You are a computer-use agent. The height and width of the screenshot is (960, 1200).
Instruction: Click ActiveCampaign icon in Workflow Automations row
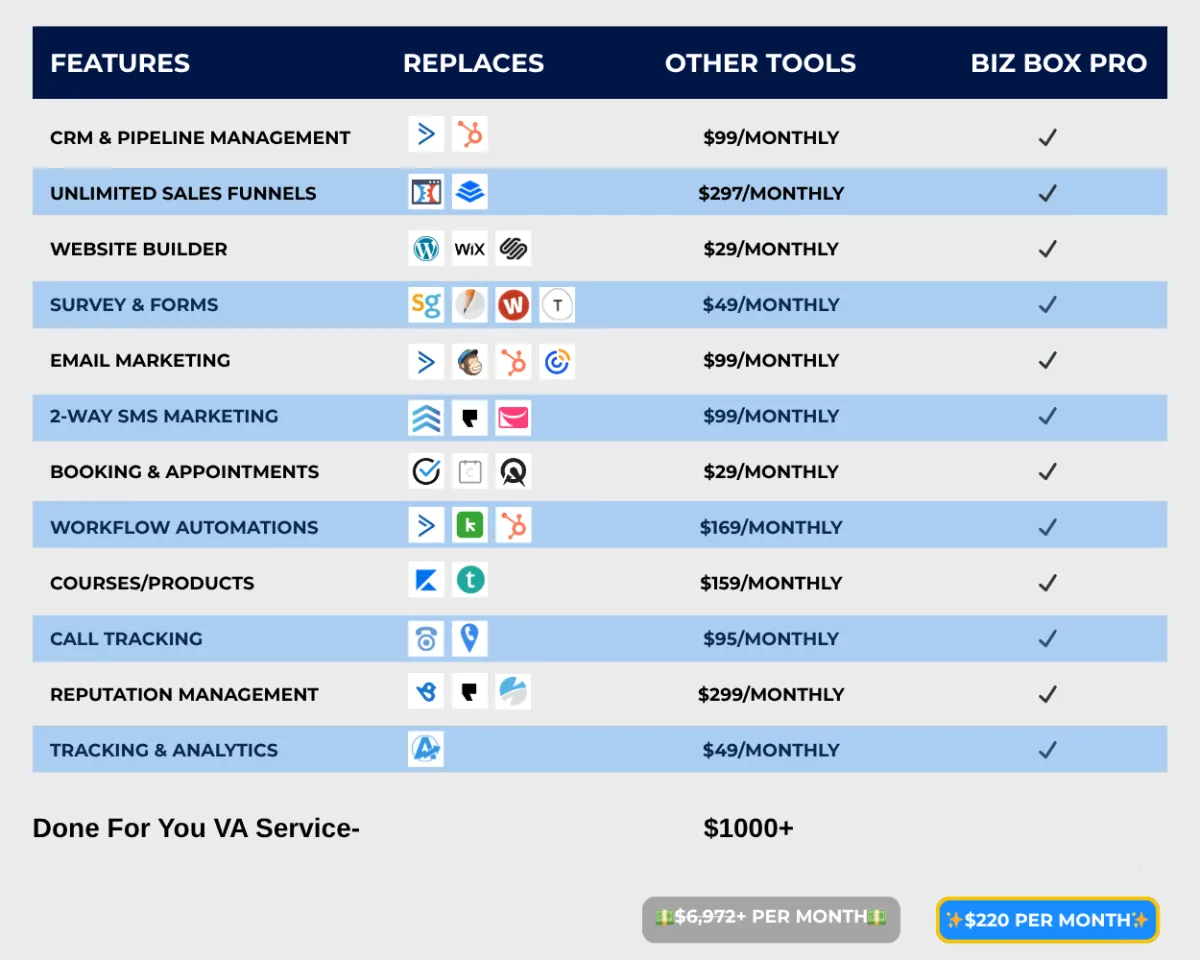426,525
